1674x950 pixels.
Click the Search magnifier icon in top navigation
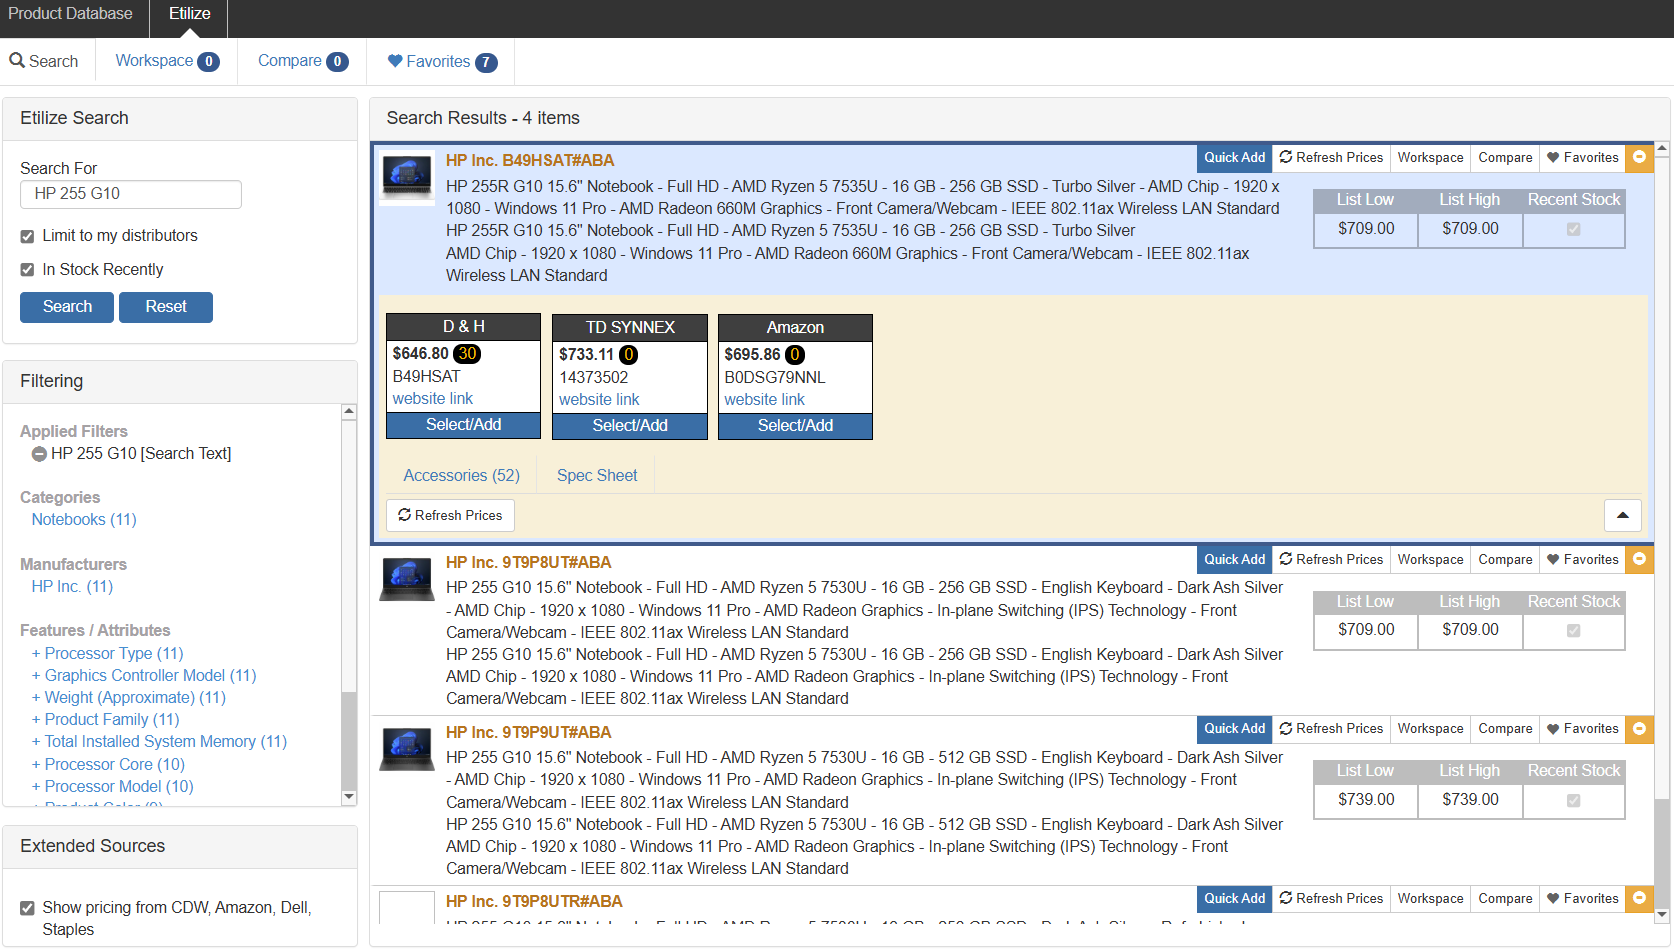tap(17, 61)
